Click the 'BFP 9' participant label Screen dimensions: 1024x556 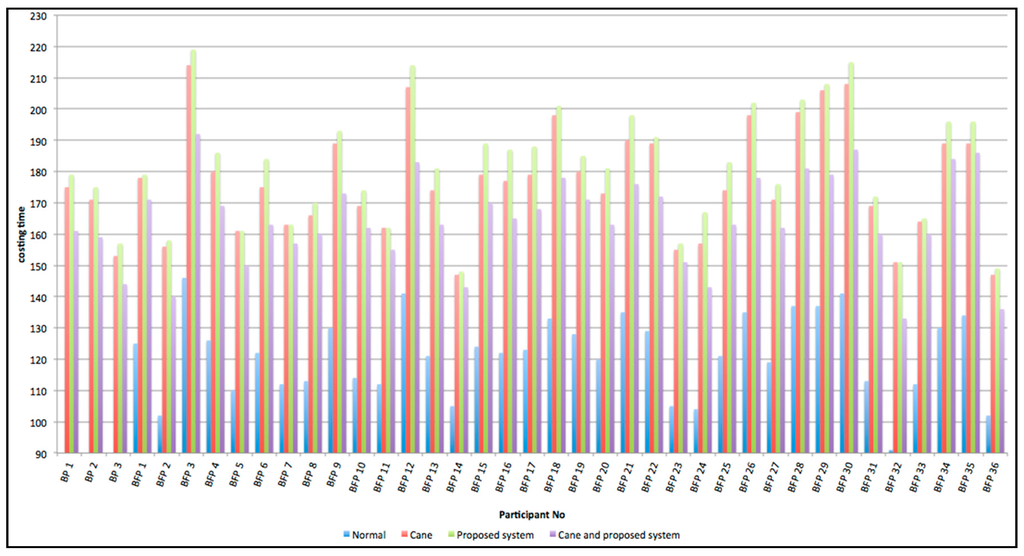pos(332,473)
